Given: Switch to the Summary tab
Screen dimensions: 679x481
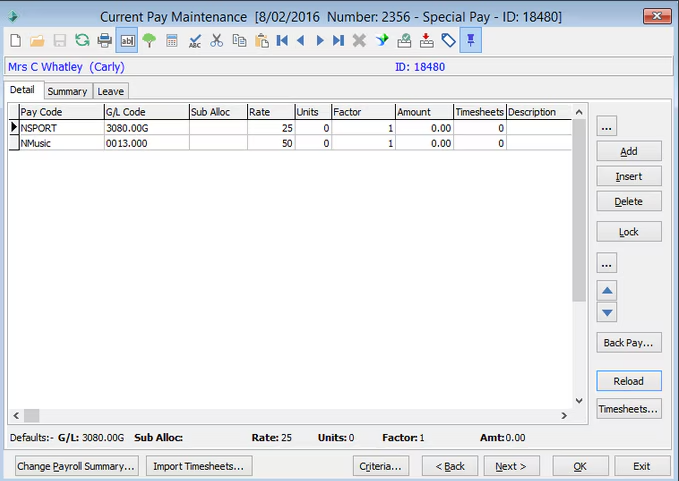Looking at the screenshot, I should pyautogui.click(x=67, y=92).
